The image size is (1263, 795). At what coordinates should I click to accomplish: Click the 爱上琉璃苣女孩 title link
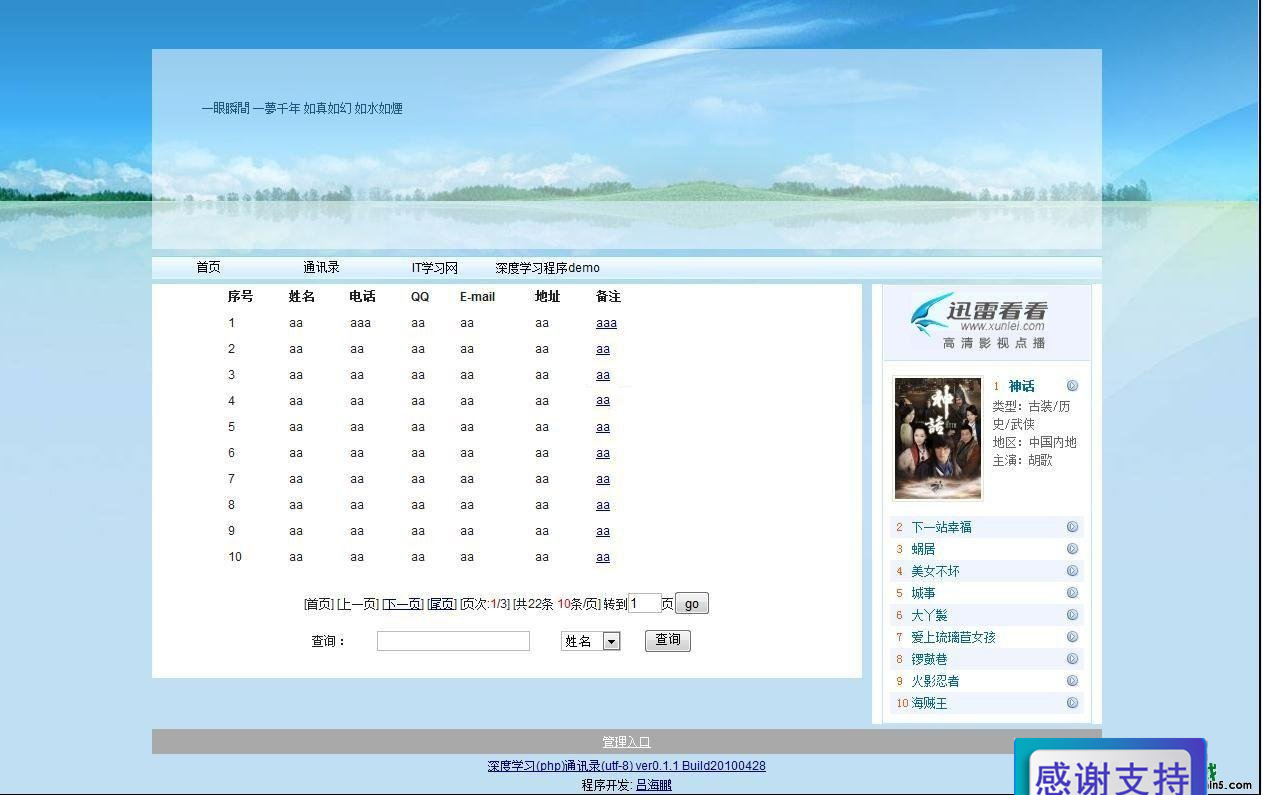(x=953, y=637)
